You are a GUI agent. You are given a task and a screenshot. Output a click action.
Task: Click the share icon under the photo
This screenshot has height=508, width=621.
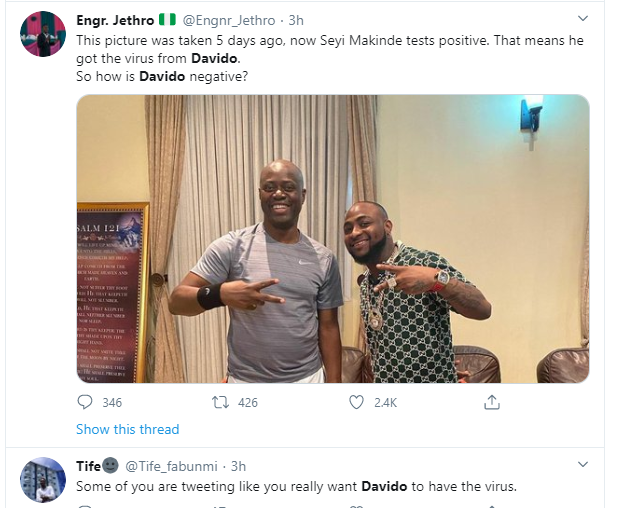coord(491,402)
